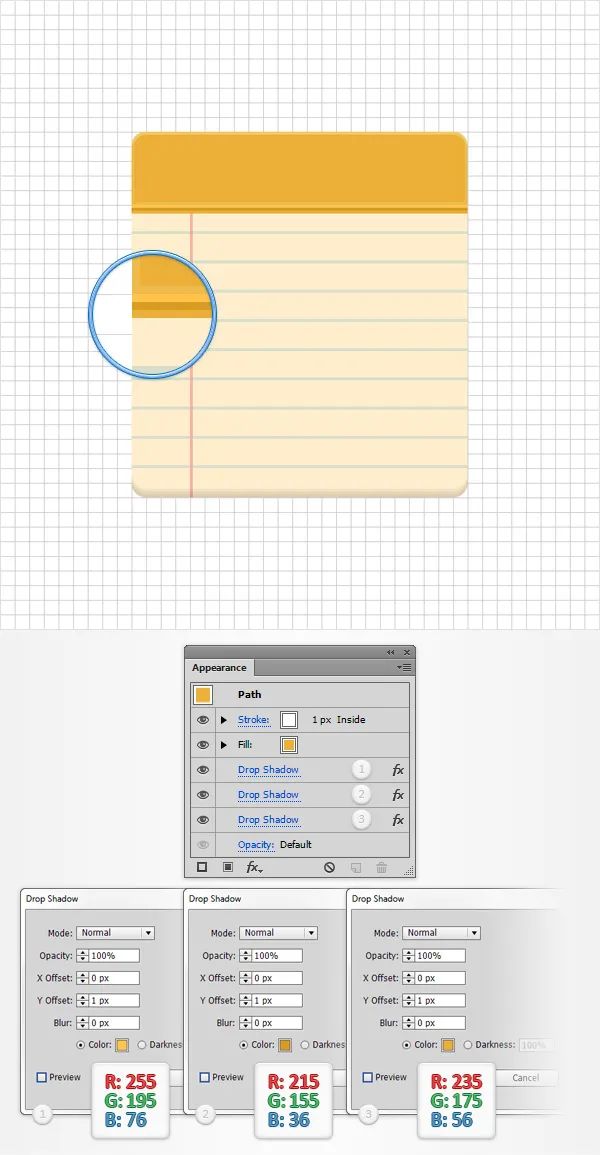
Task: Collapse the Appearance panel with double arrows
Action: pyautogui.click(x=390, y=652)
